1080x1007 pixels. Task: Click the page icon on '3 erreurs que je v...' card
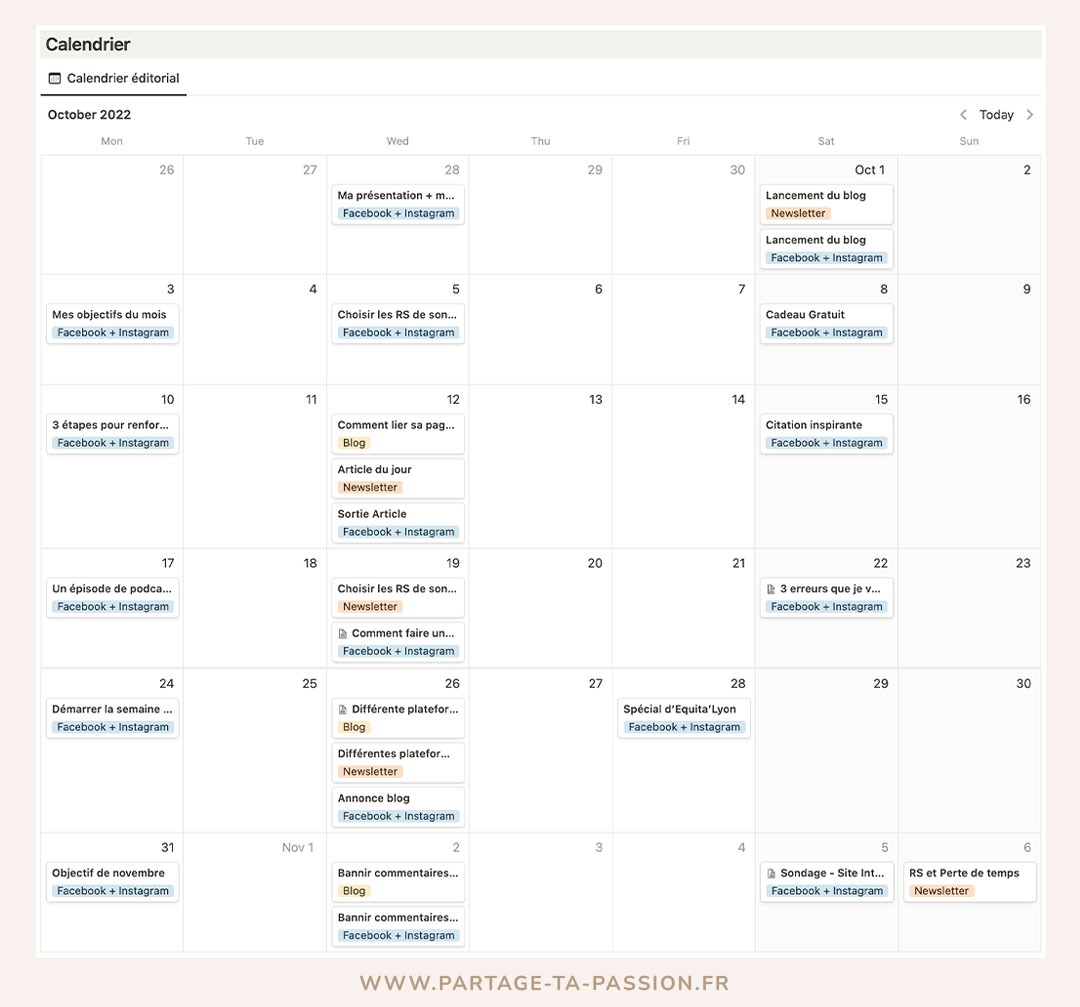point(771,589)
